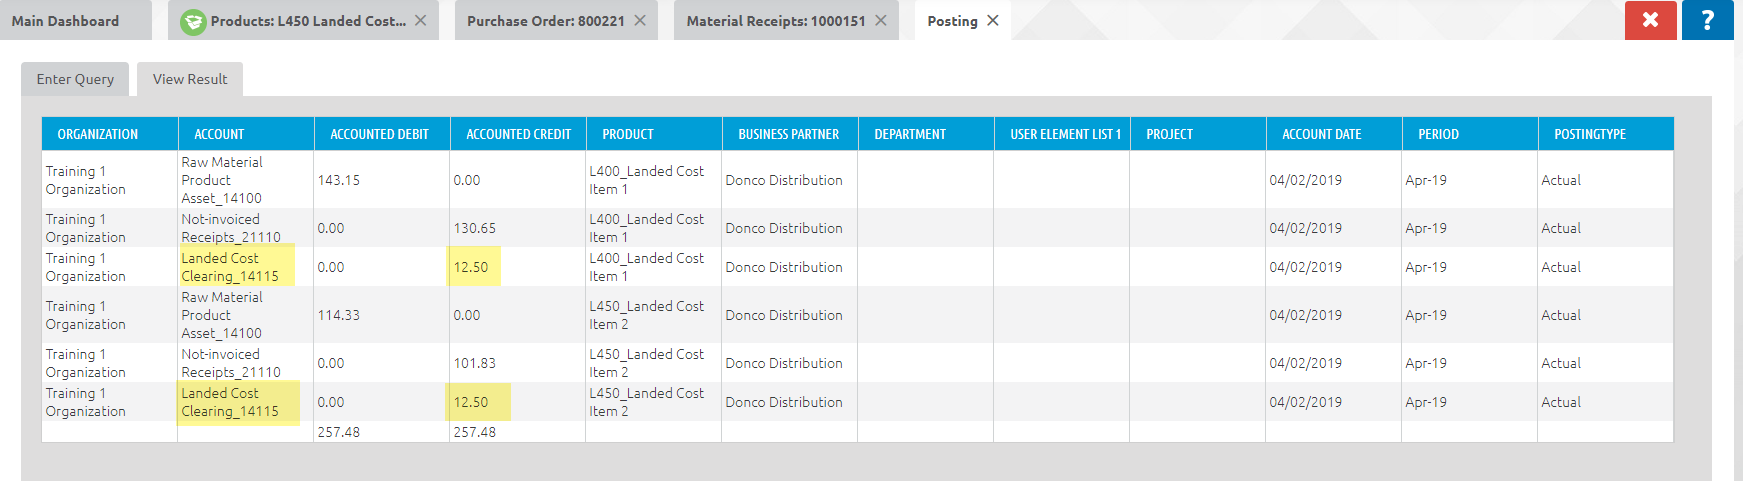Viewport: 1743px width, 481px height.
Task: Select the View Result tab
Action: point(190,79)
